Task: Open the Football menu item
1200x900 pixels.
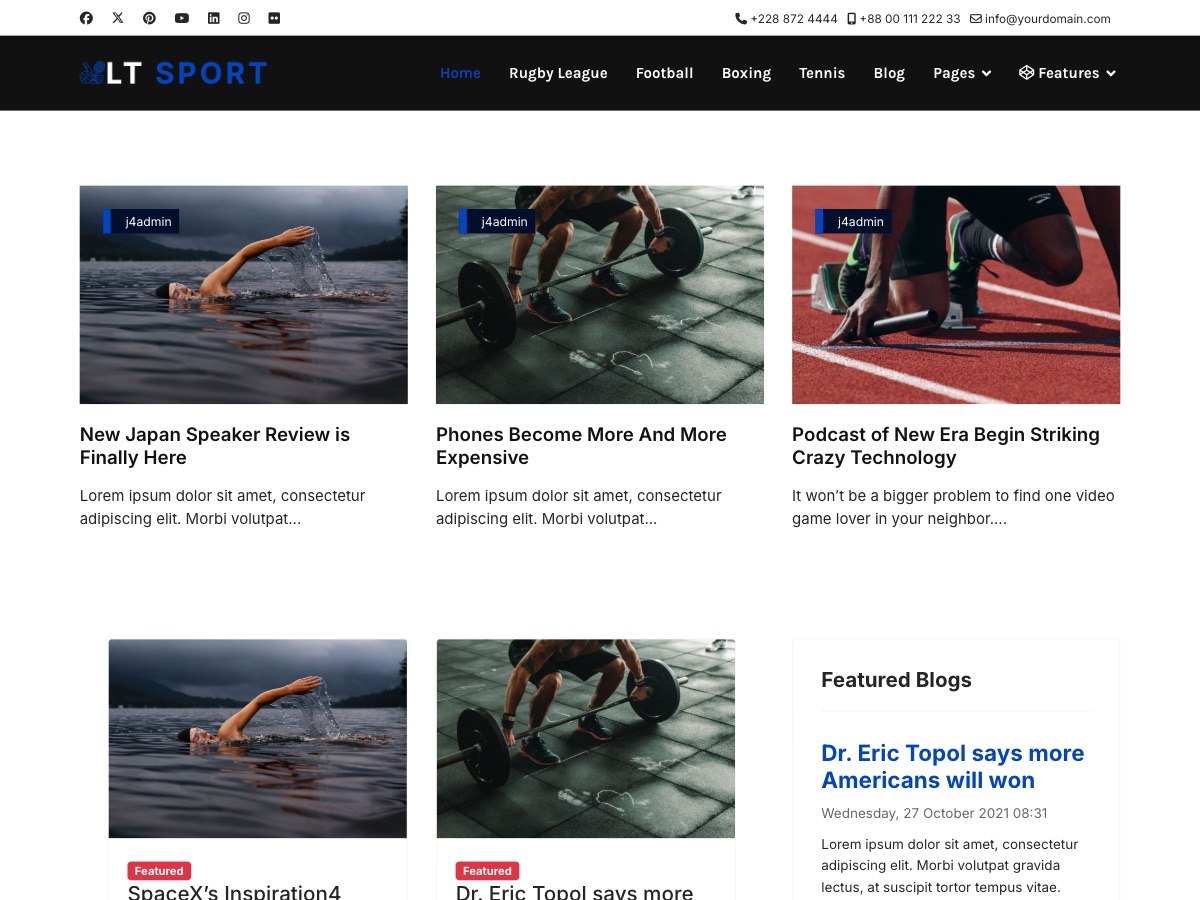Action: [x=664, y=73]
